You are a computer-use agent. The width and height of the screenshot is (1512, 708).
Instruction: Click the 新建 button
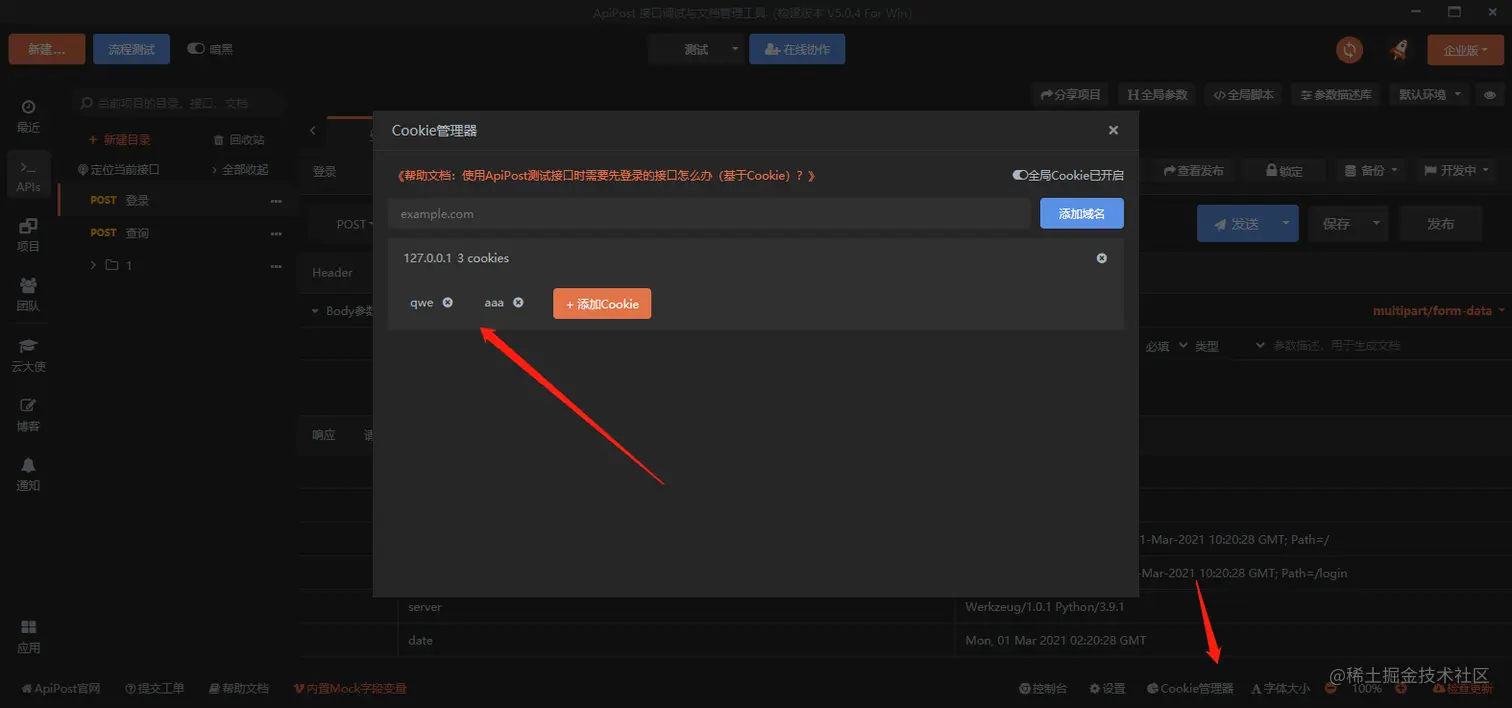[47, 49]
